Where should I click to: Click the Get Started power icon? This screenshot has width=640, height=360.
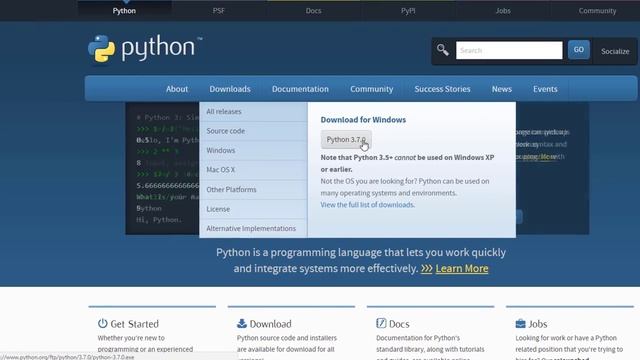102,323
